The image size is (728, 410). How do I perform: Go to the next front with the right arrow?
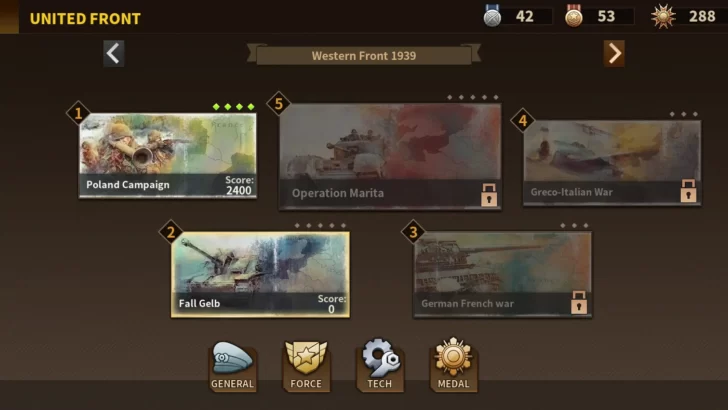614,53
